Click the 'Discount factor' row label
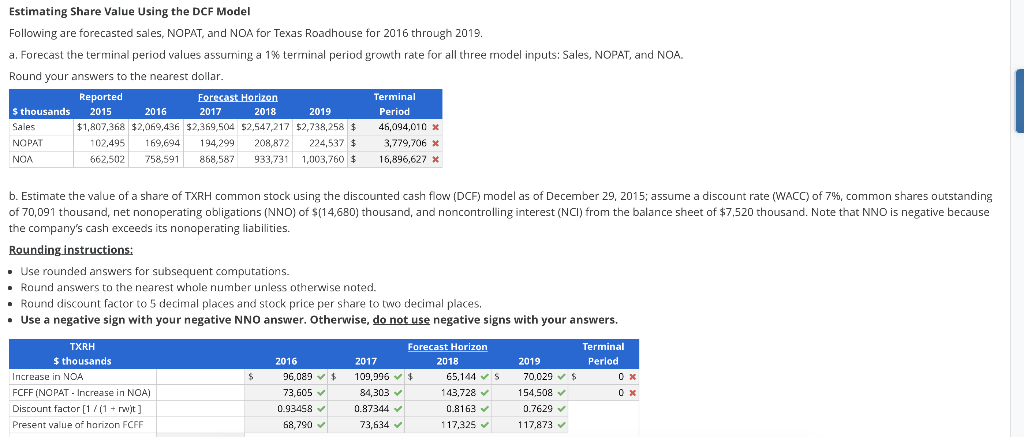Screen dimensions: 1024x437 [x=77, y=409]
